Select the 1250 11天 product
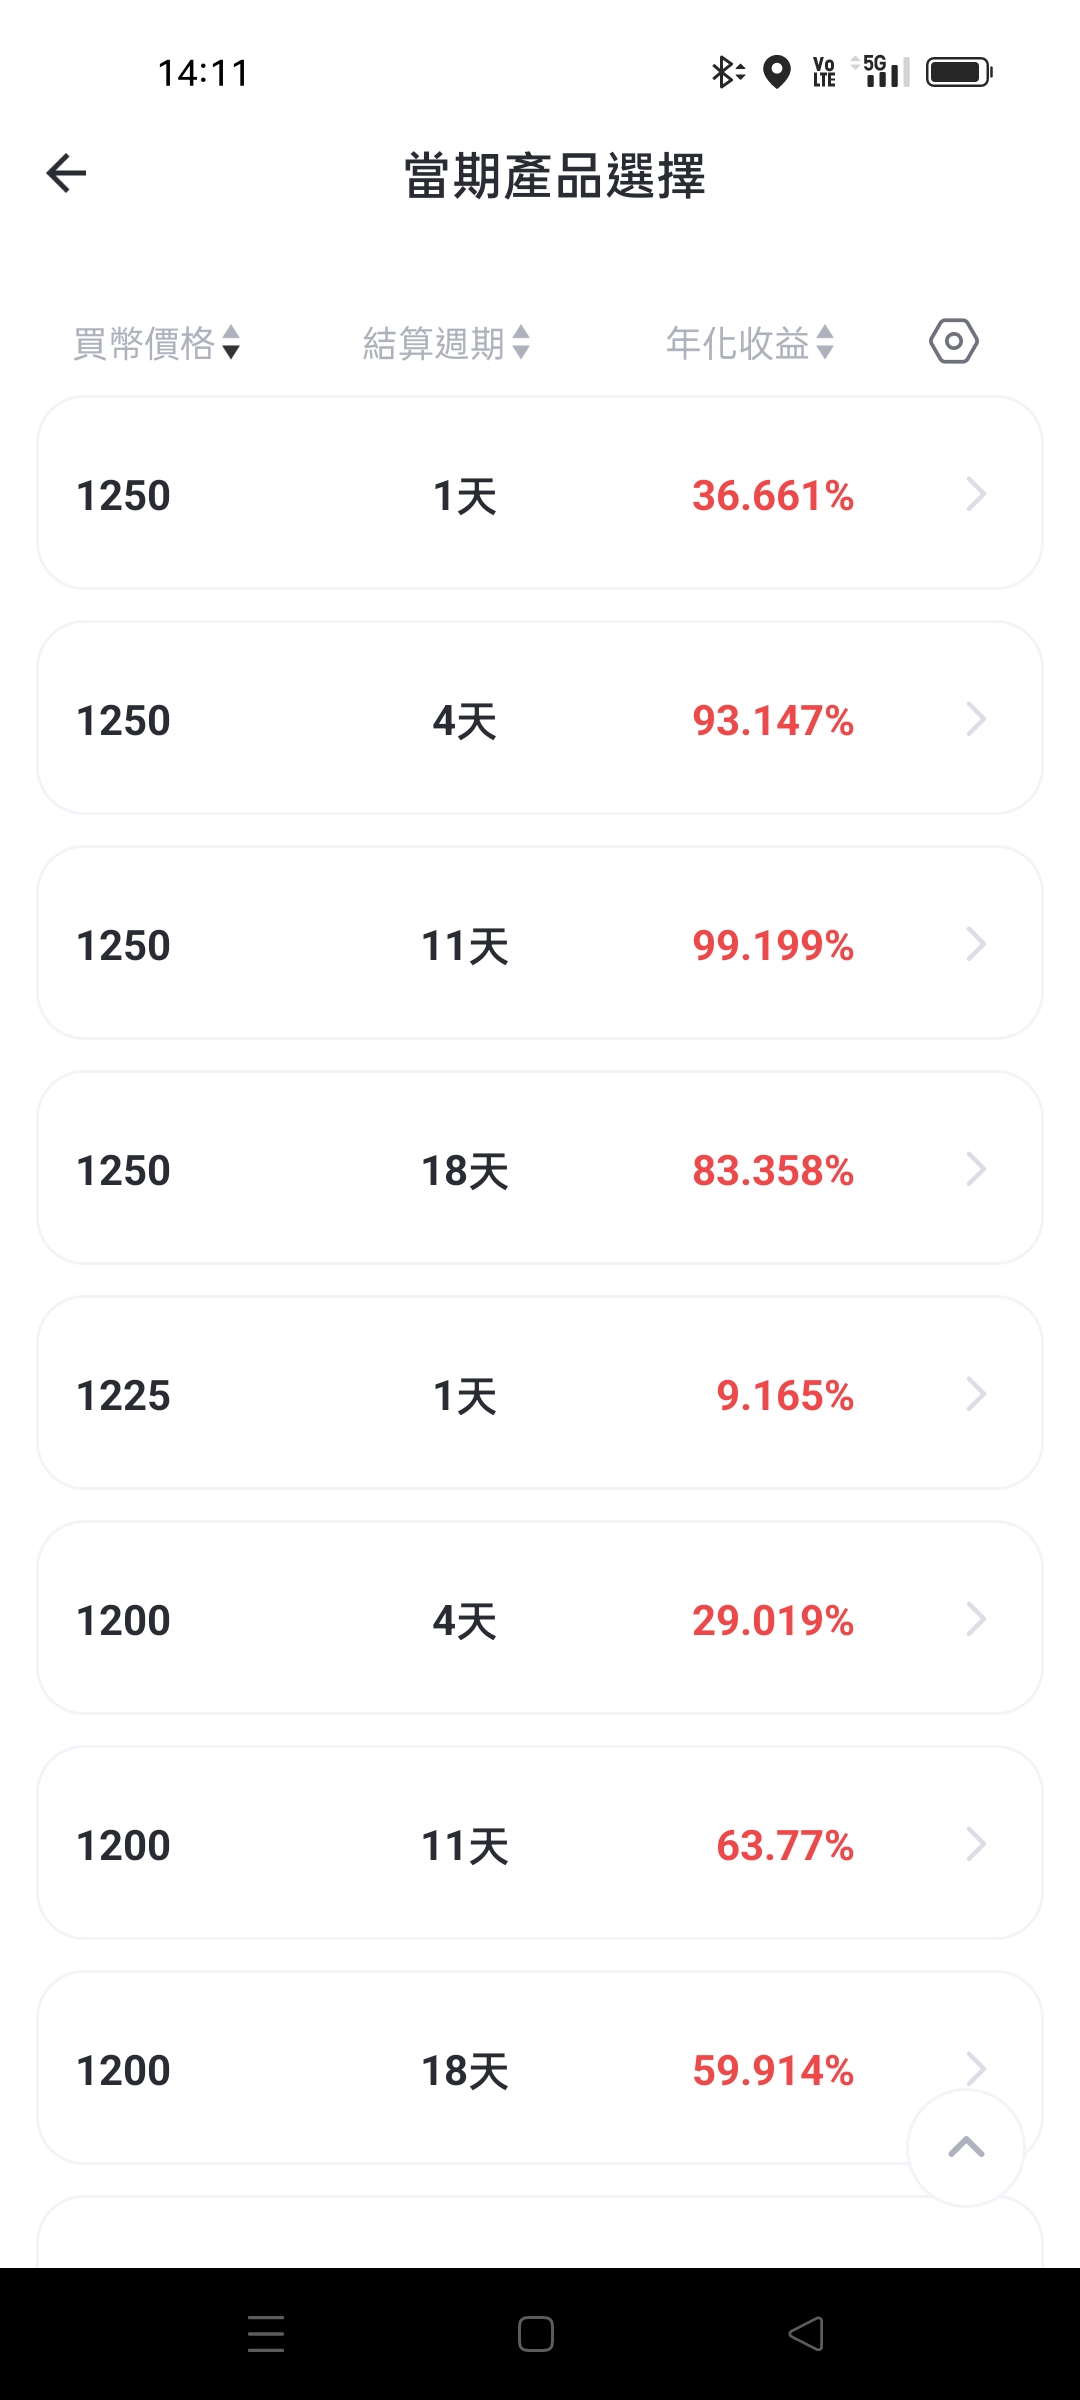 [540, 943]
